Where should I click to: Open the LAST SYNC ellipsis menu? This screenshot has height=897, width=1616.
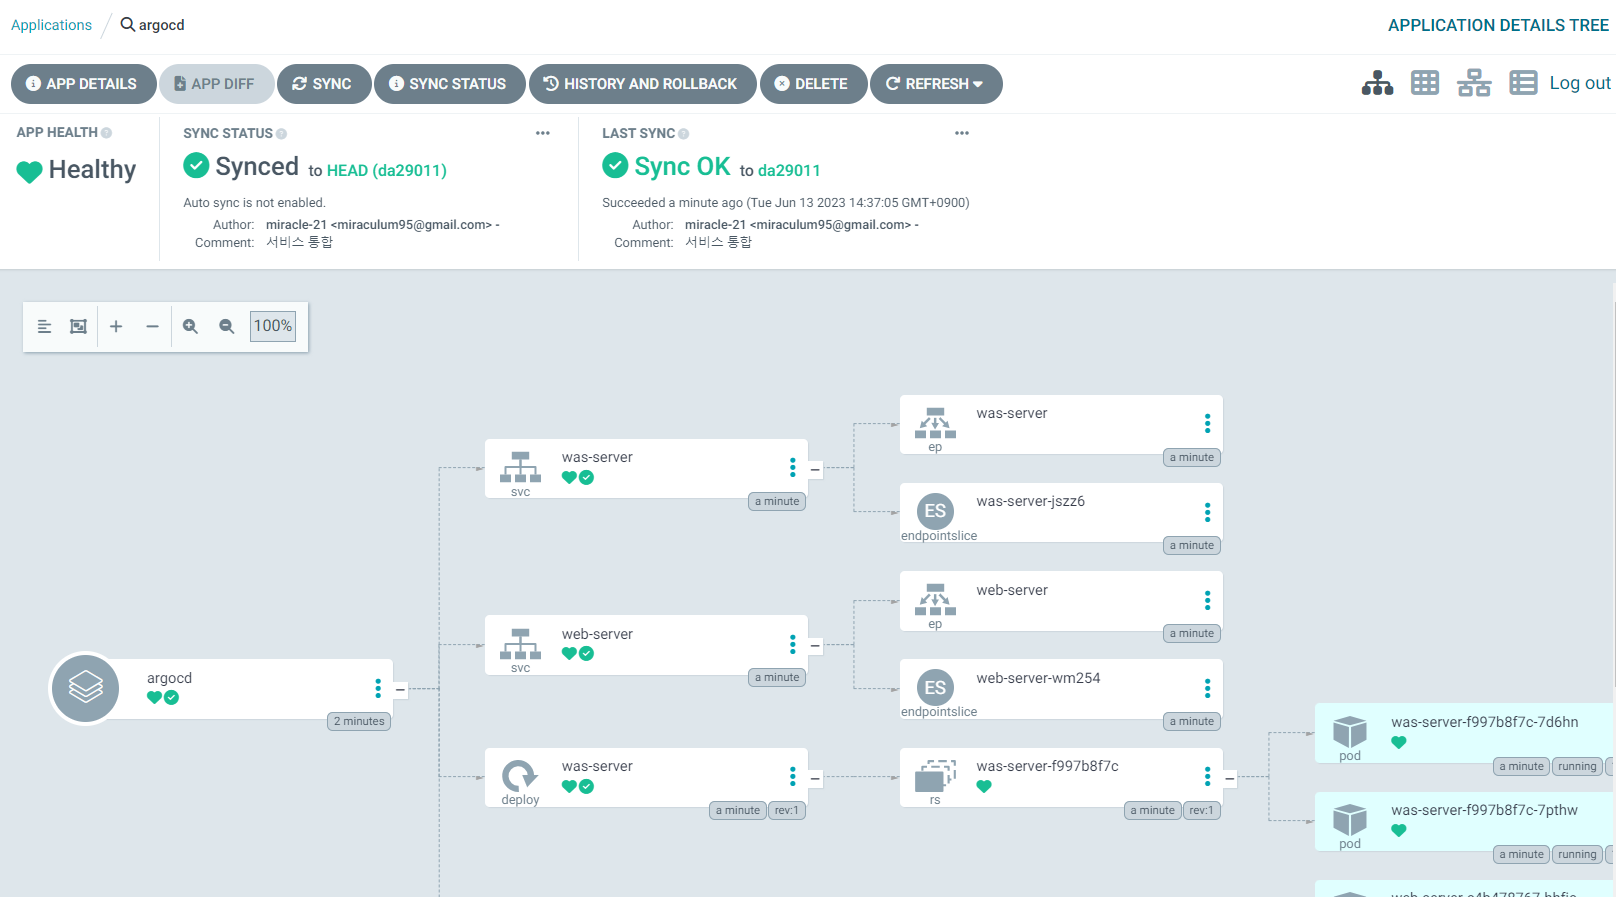(962, 133)
